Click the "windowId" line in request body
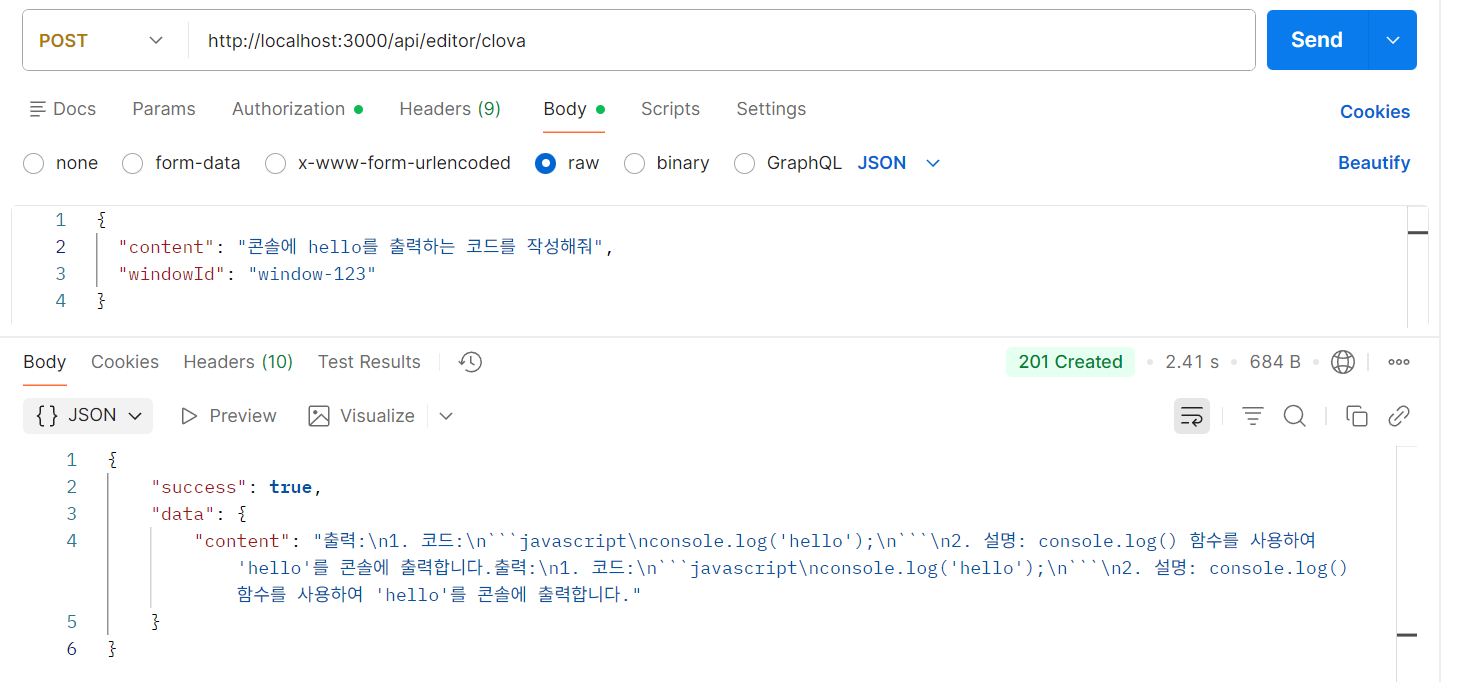 pos(247,274)
